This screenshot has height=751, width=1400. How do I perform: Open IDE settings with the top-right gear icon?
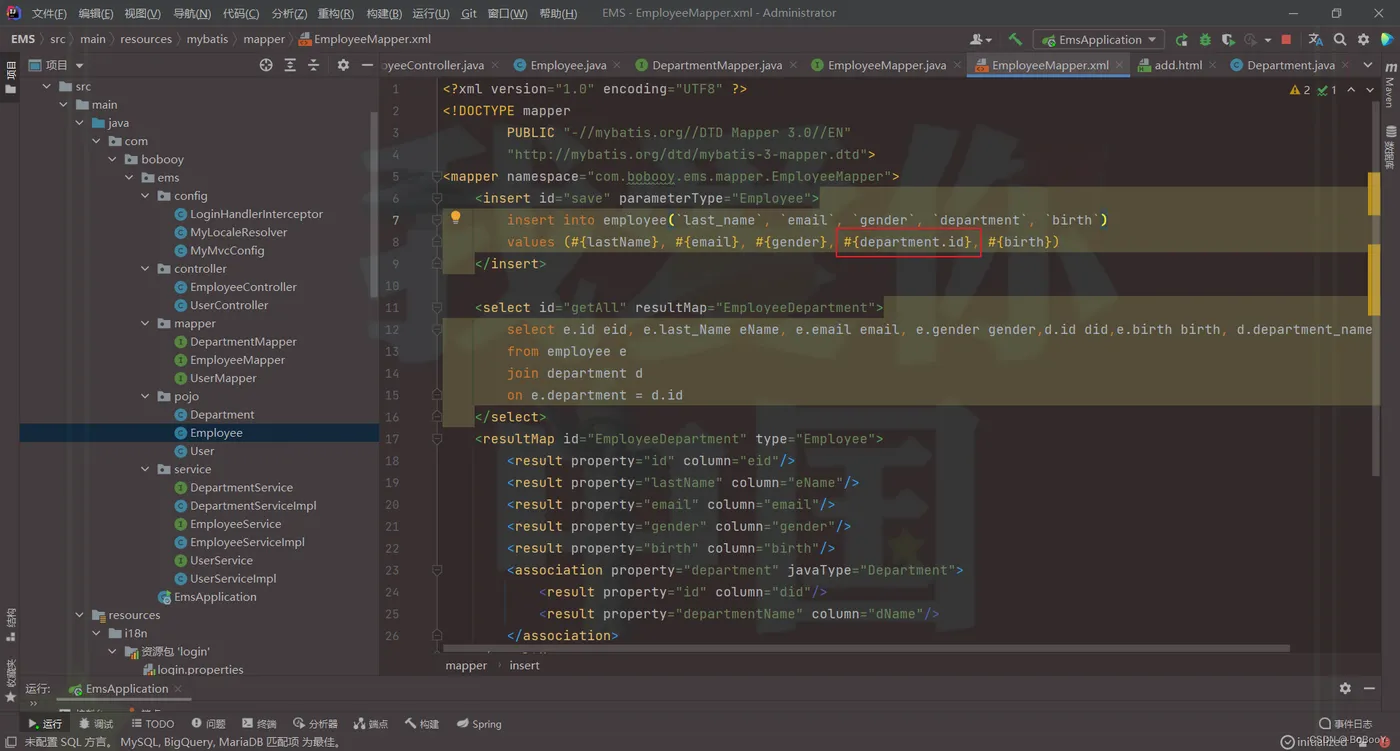1364,40
